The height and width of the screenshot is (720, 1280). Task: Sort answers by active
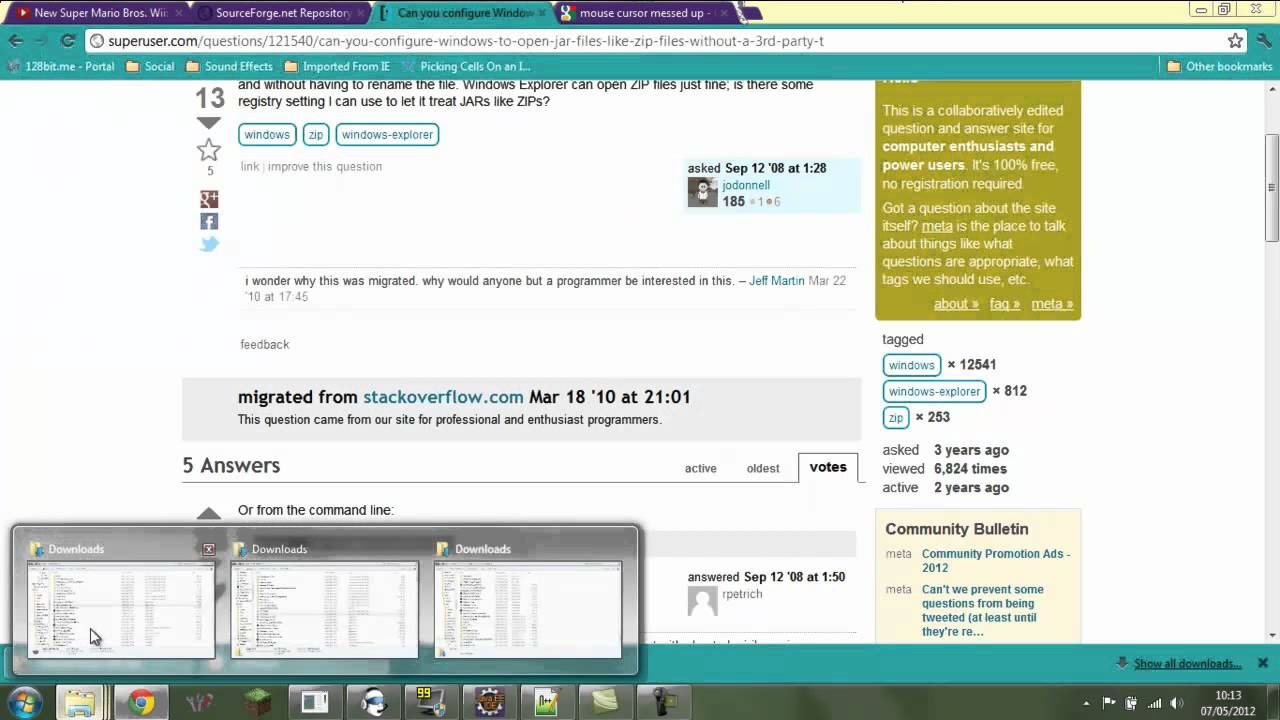click(700, 468)
